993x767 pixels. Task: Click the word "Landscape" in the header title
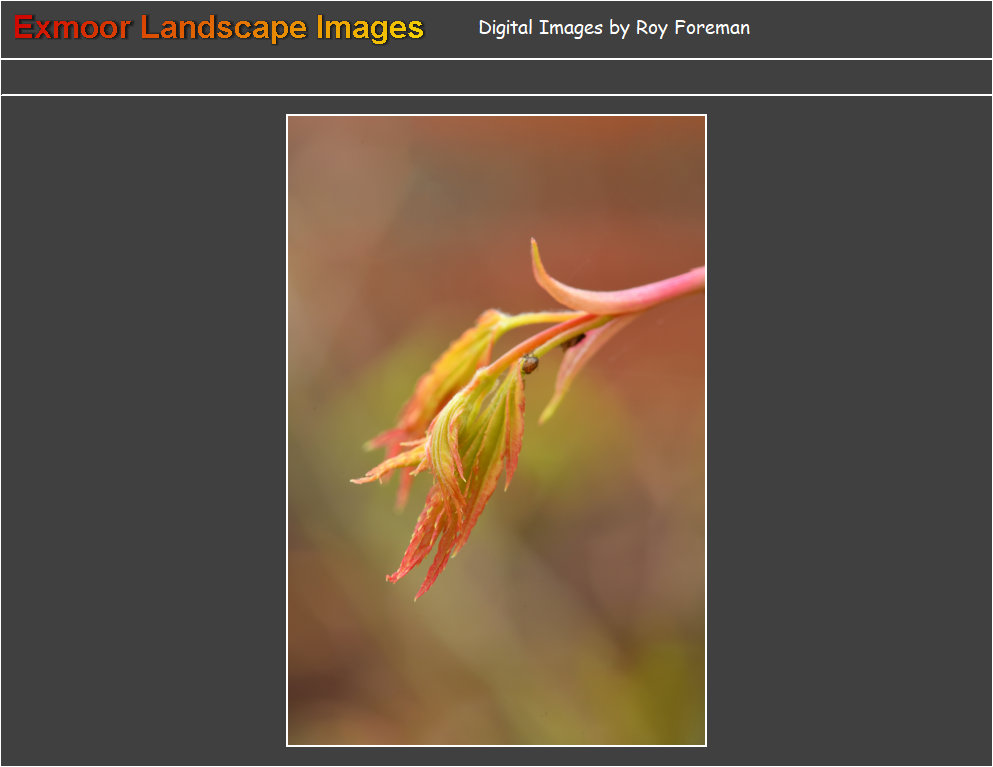(223, 28)
